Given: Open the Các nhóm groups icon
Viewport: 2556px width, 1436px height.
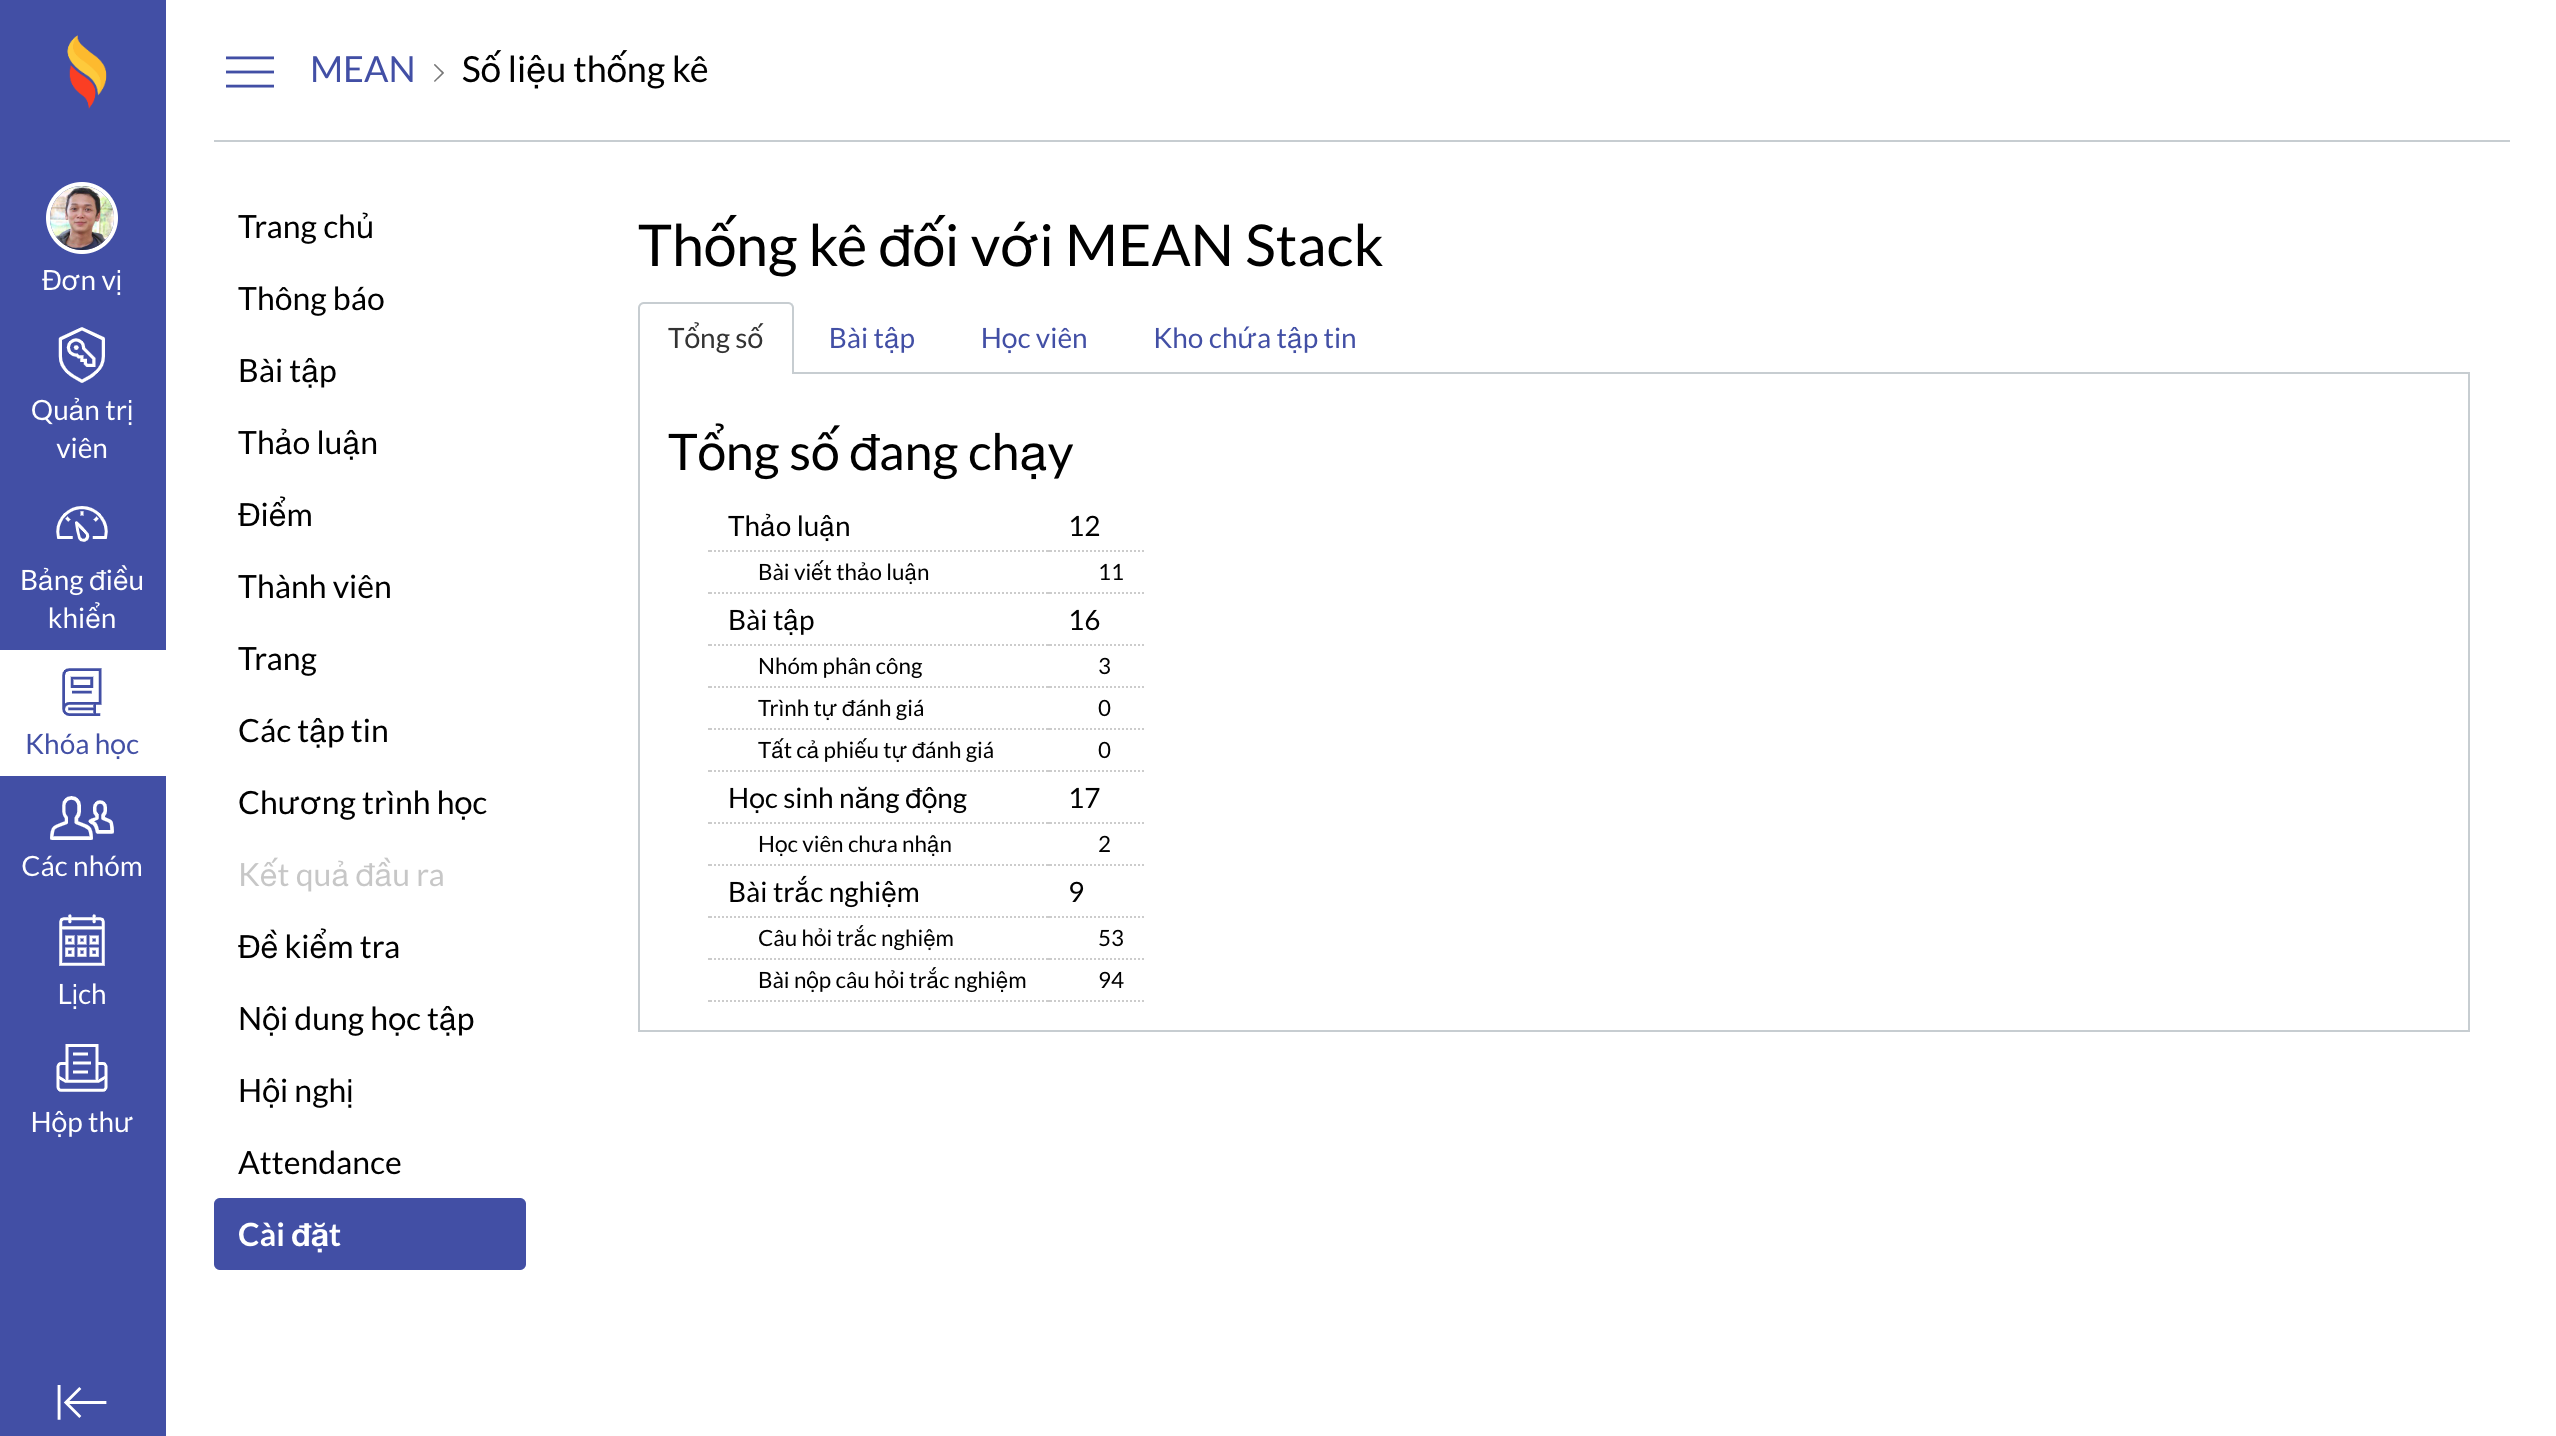Looking at the screenshot, I should pos(82,818).
